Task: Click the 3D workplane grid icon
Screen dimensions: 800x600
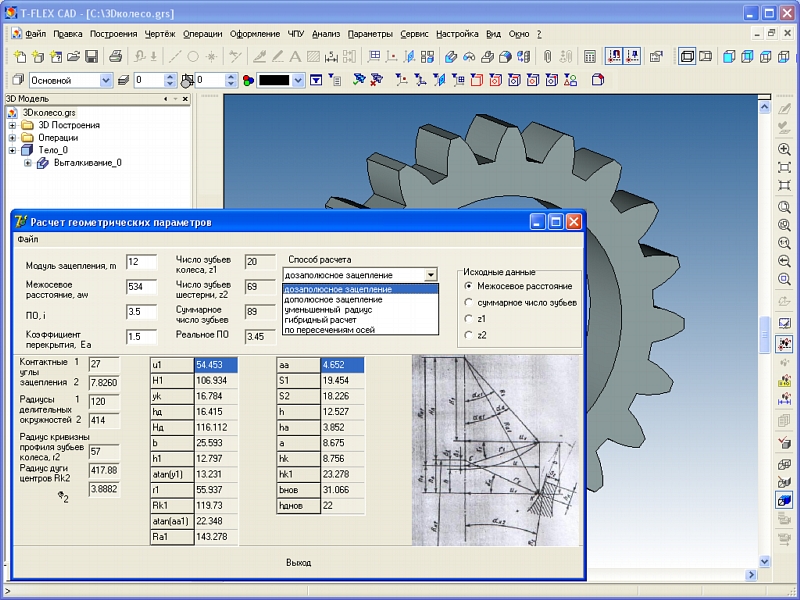Action: 374,56
